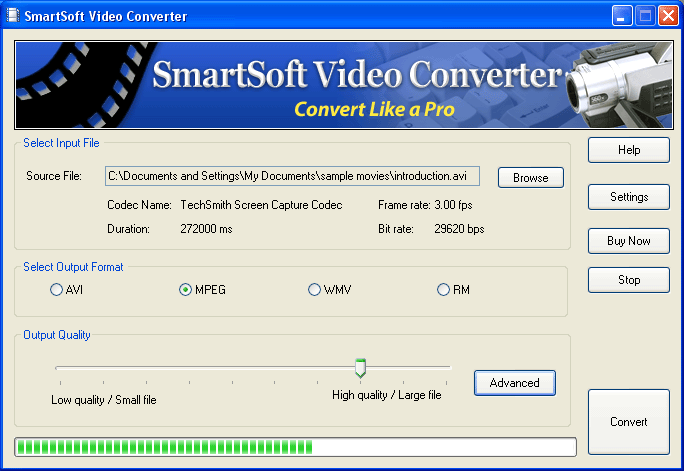Viewport: 684px width, 471px height.
Task: Click the Buy Now button
Action: [x=629, y=241]
